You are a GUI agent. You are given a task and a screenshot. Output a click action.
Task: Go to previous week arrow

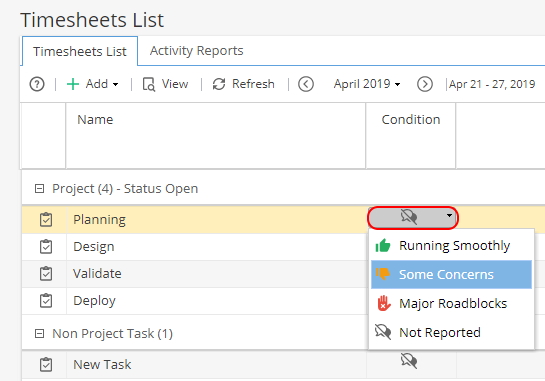click(x=306, y=84)
